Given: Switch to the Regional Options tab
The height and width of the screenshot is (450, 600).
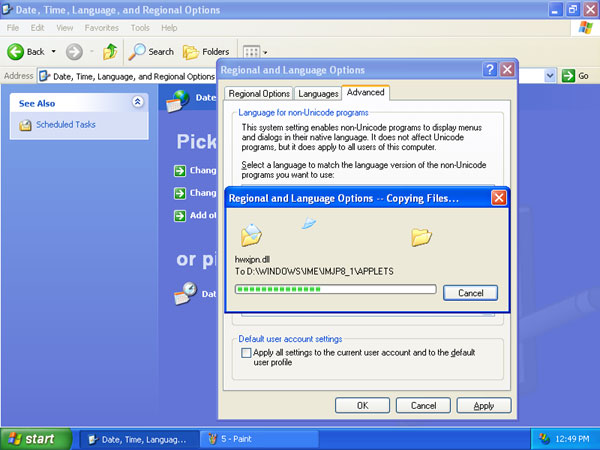Looking at the screenshot, I should click(x=259, y=93).
